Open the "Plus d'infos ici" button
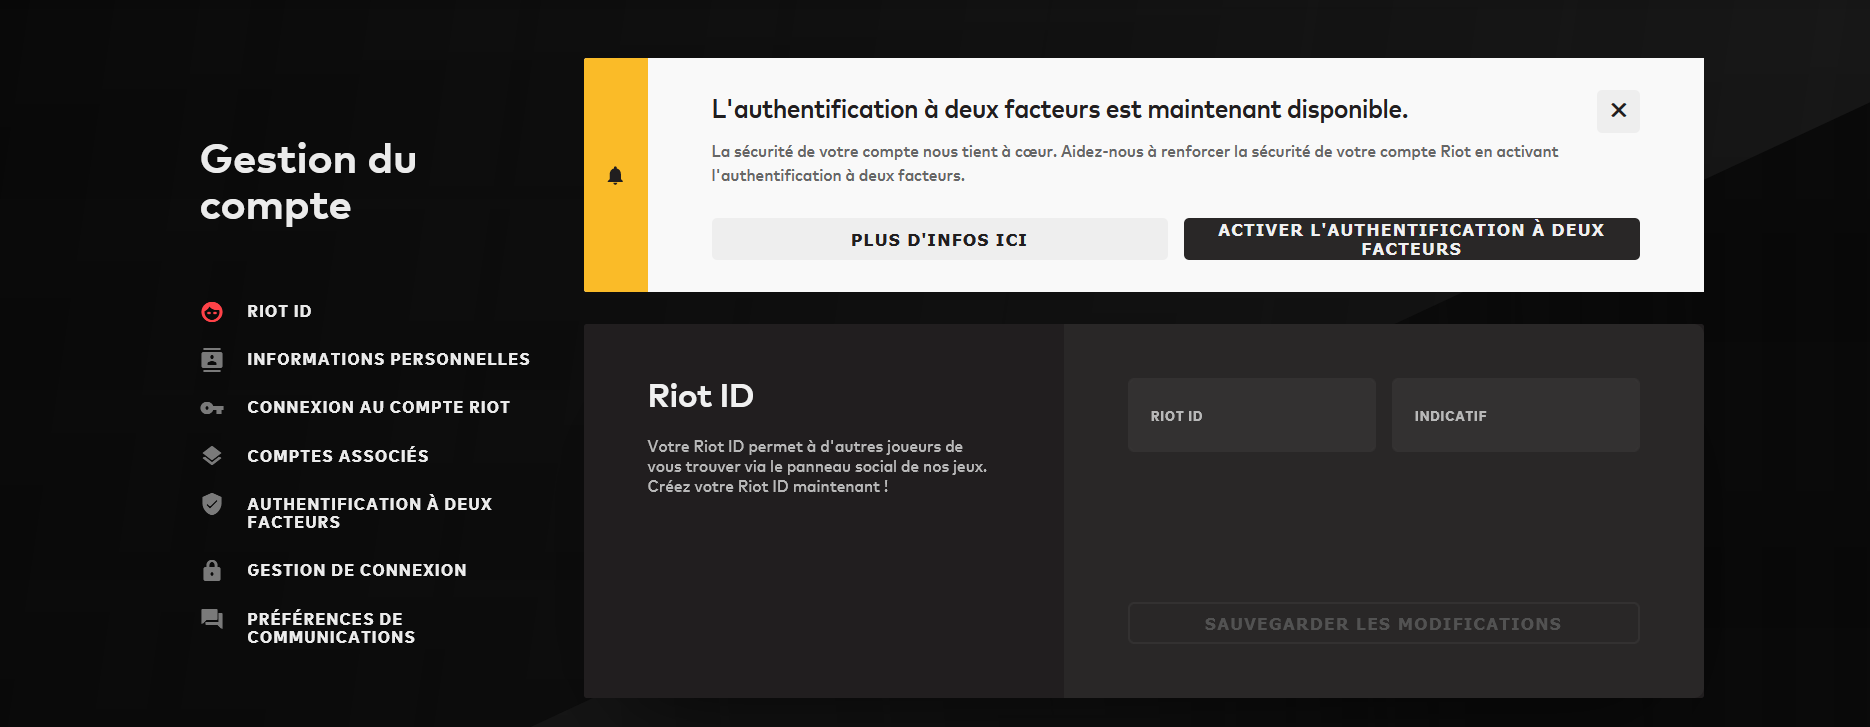This screenshot has height=727, width=1870. pyautogui.click(x=939, y=240)
